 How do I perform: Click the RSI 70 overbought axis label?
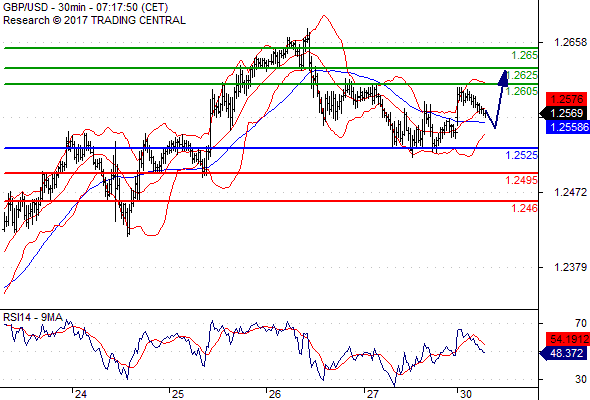pyautogui.click(x=581, y=323)
